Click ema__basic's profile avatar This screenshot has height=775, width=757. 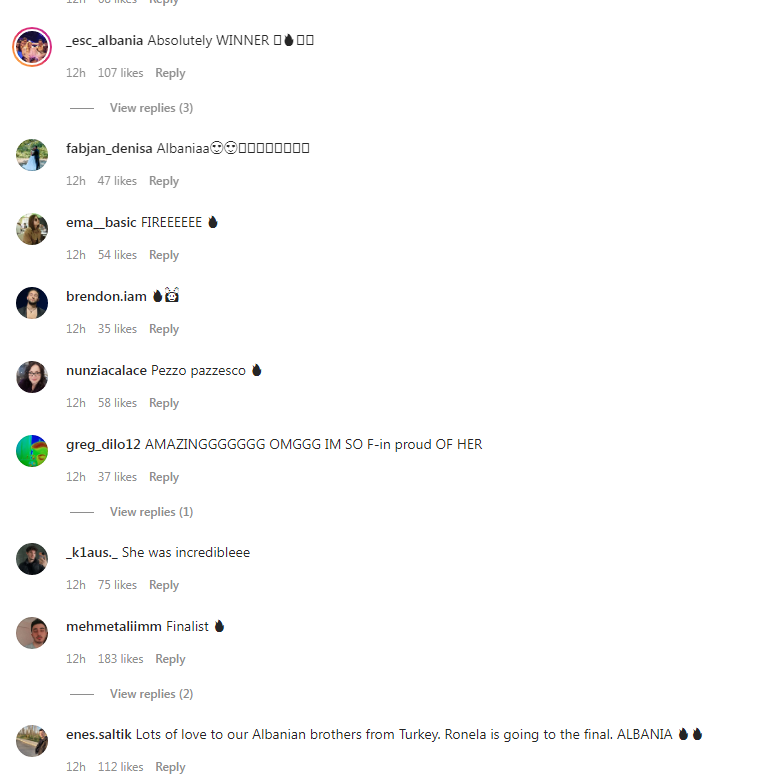point(32,229)
